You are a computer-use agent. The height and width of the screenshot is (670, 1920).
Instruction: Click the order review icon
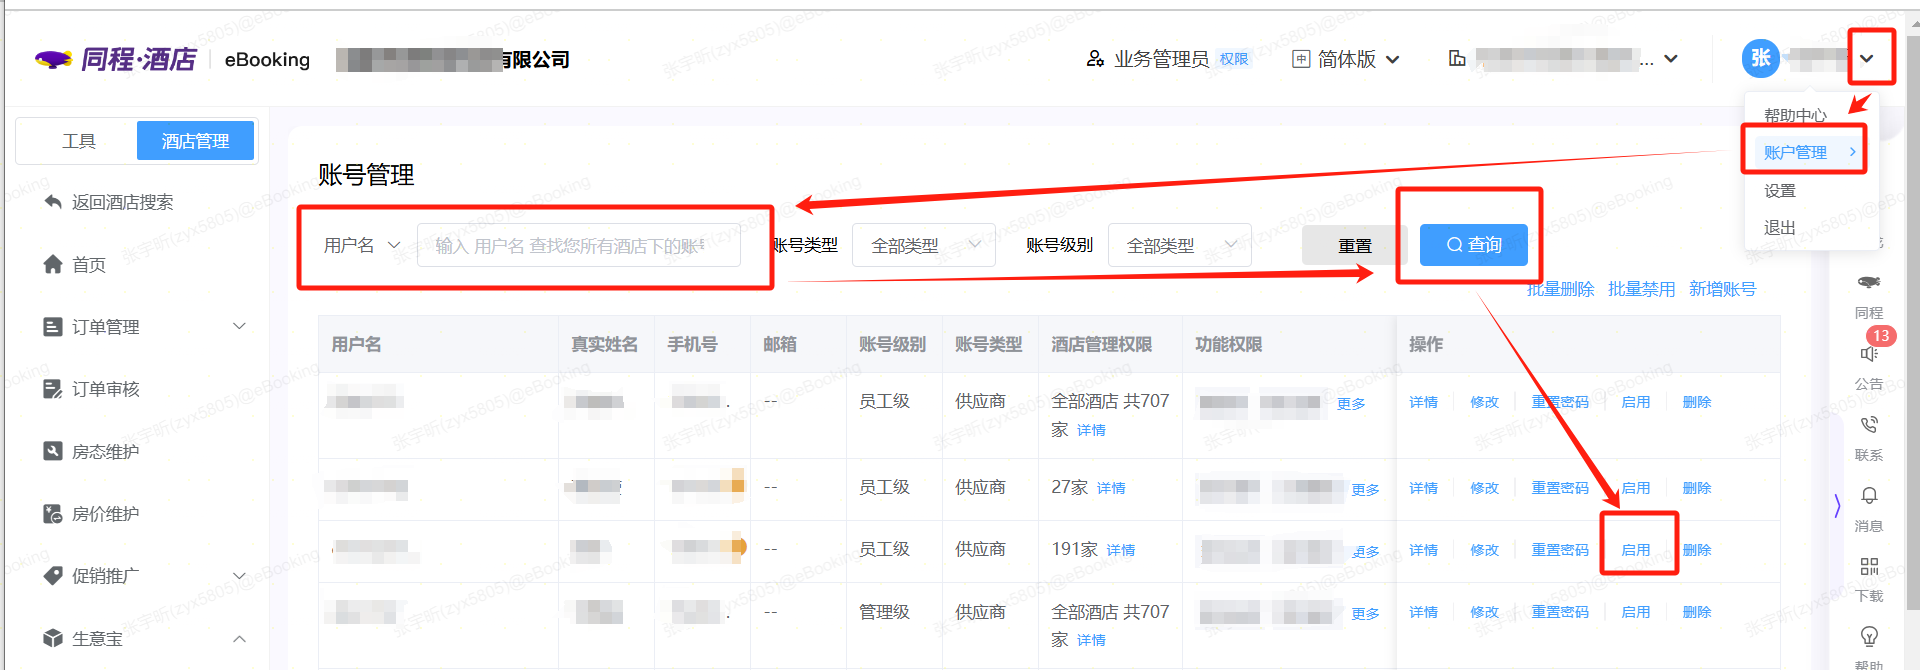53,389
